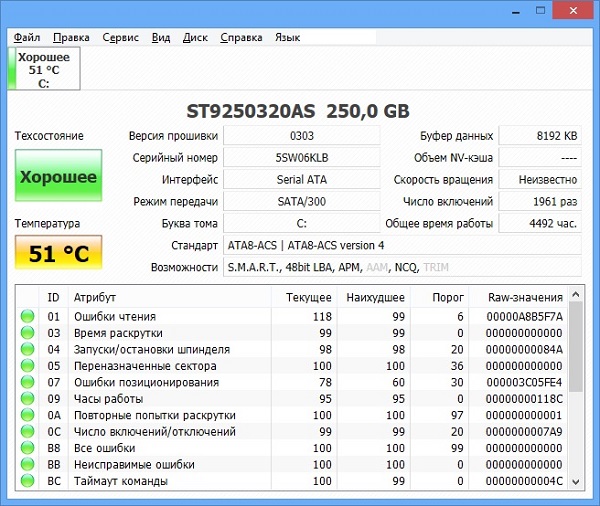Click the green Хорошее health status button
Viewport: 600px width, 506px height.
(x=59, y=175)
